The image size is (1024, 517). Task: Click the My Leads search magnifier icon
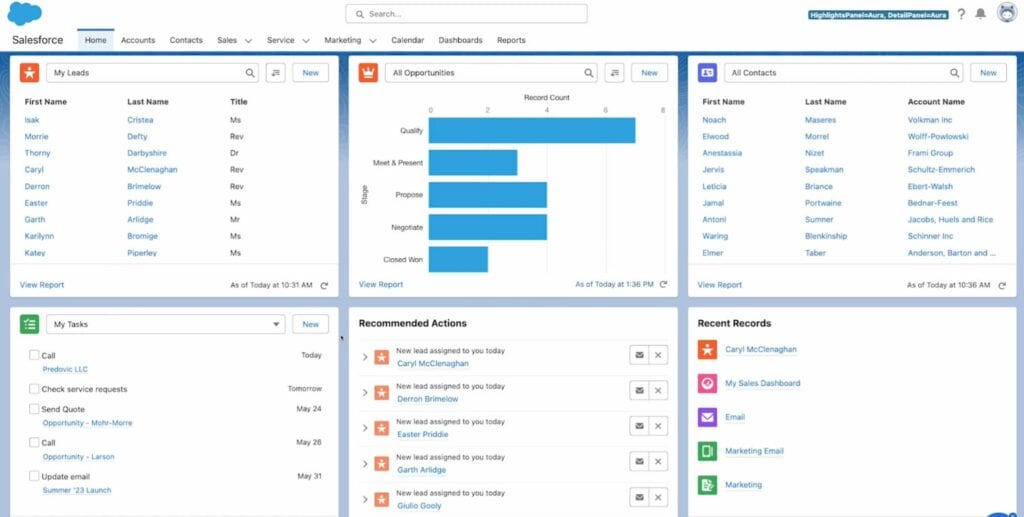click(x=250, y=73)
